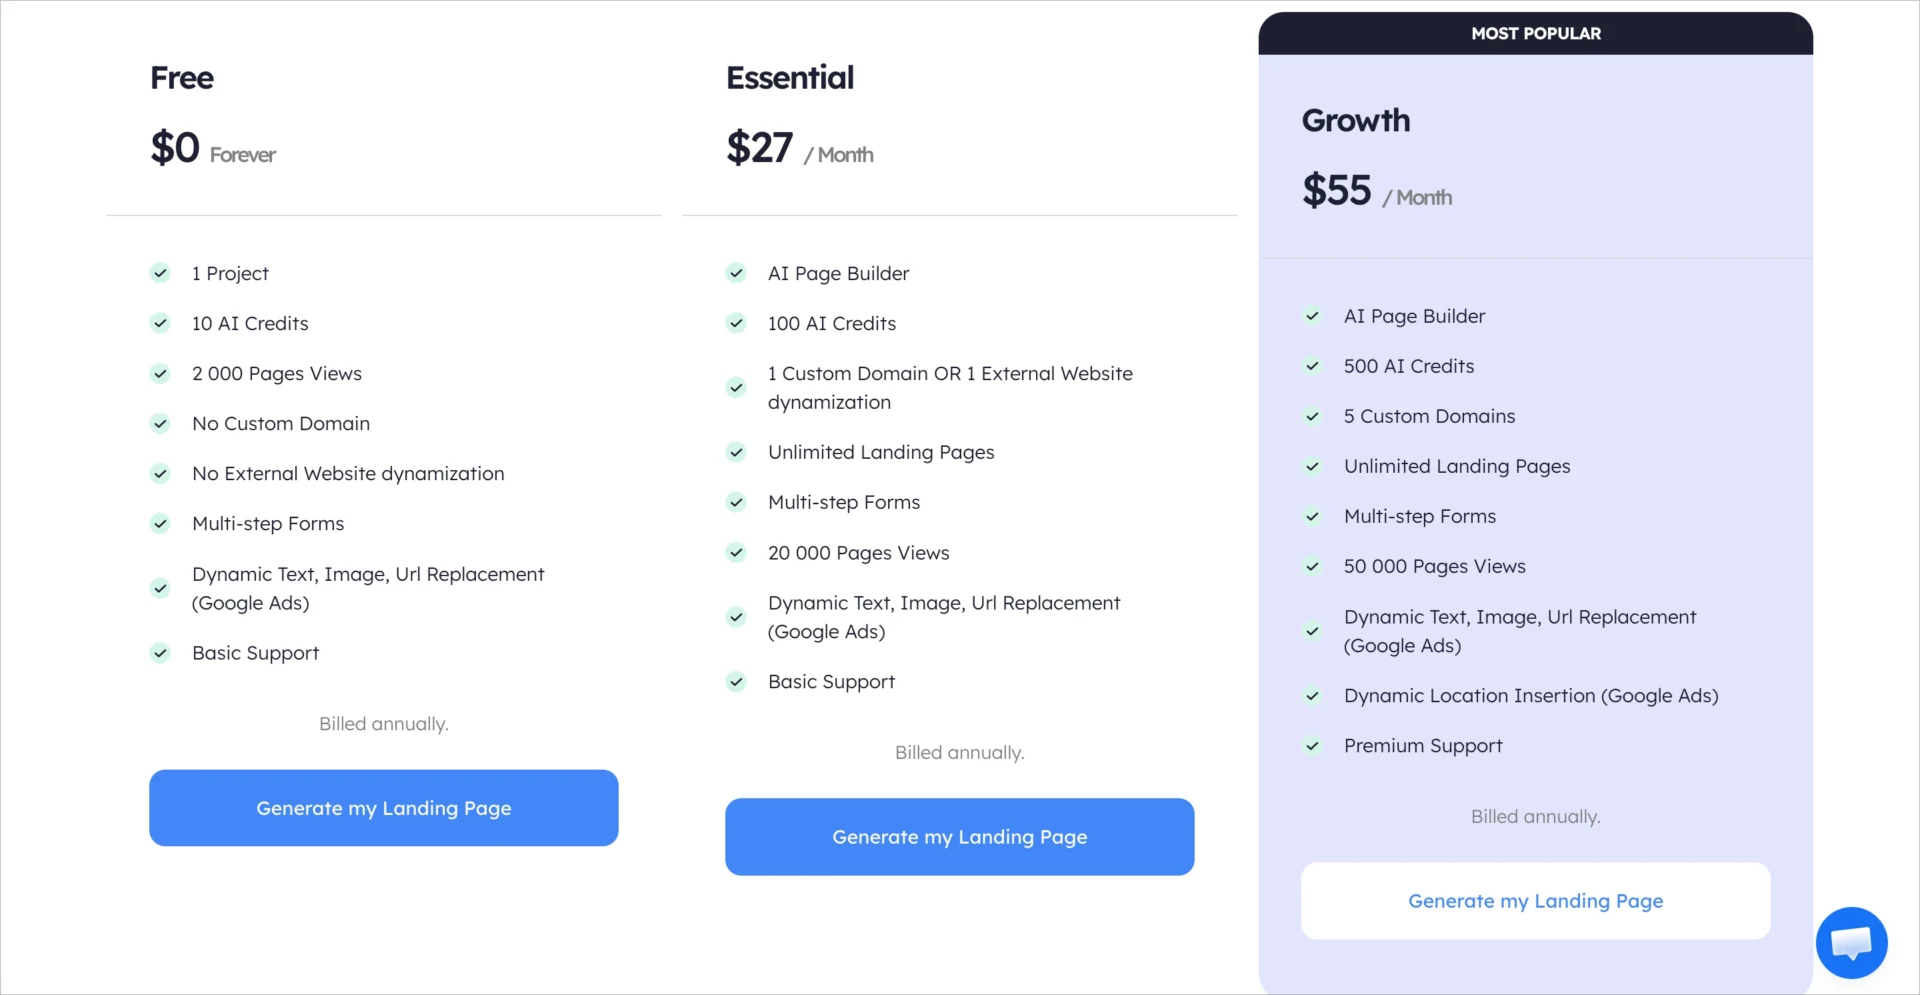The height and width of the screenshot is (995, 1920).
Task: Click the checkmark beside '500 AI Credits' in Growth
Action: 1312,366
